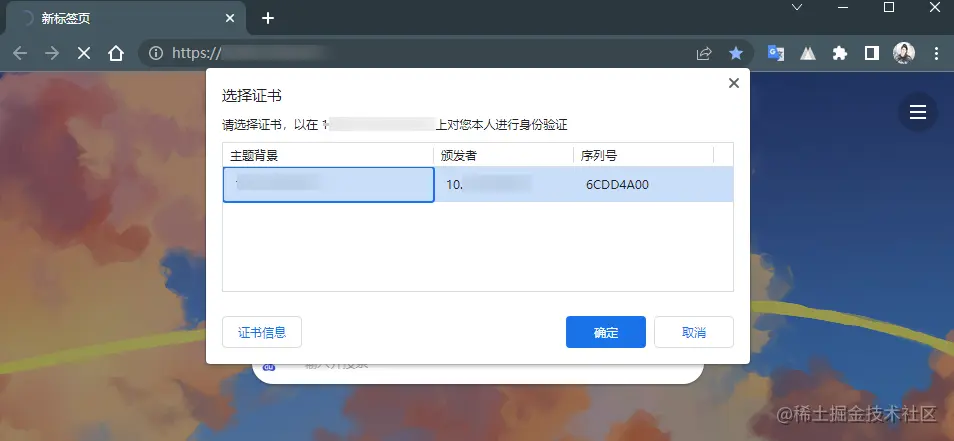Toggle the browser side panel
Image resolution: width=954 pixels, height=441 pixels.
pyautogui.click(x=872, y=54)
